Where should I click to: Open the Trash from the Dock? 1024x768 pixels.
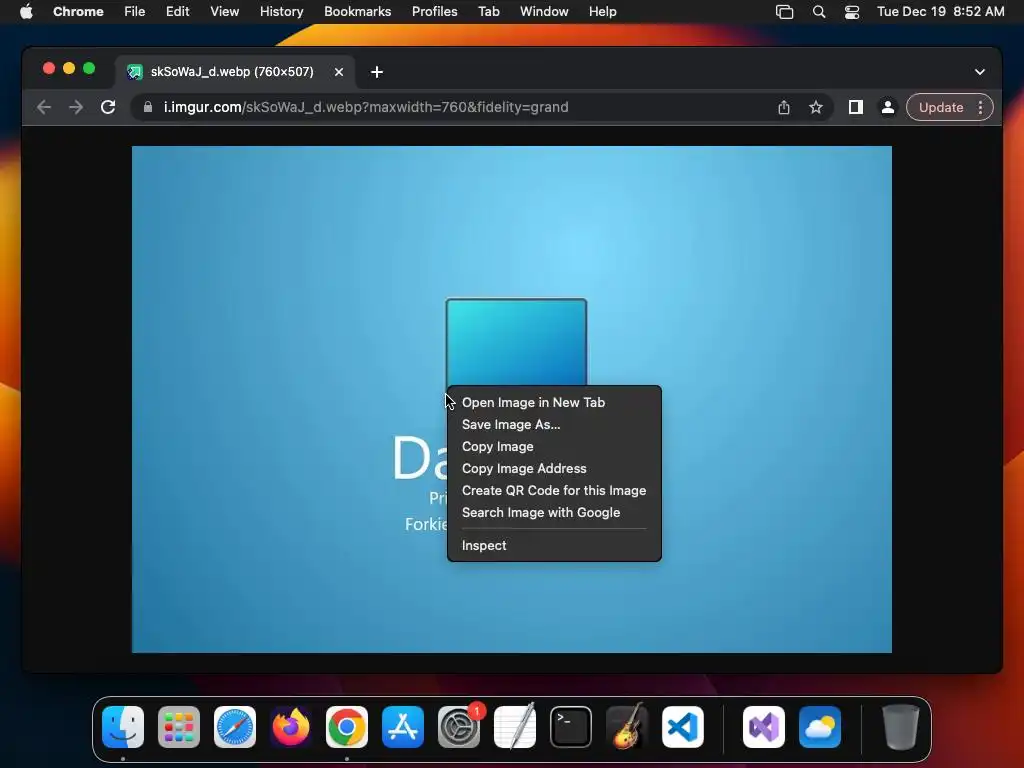click(901, 727)
